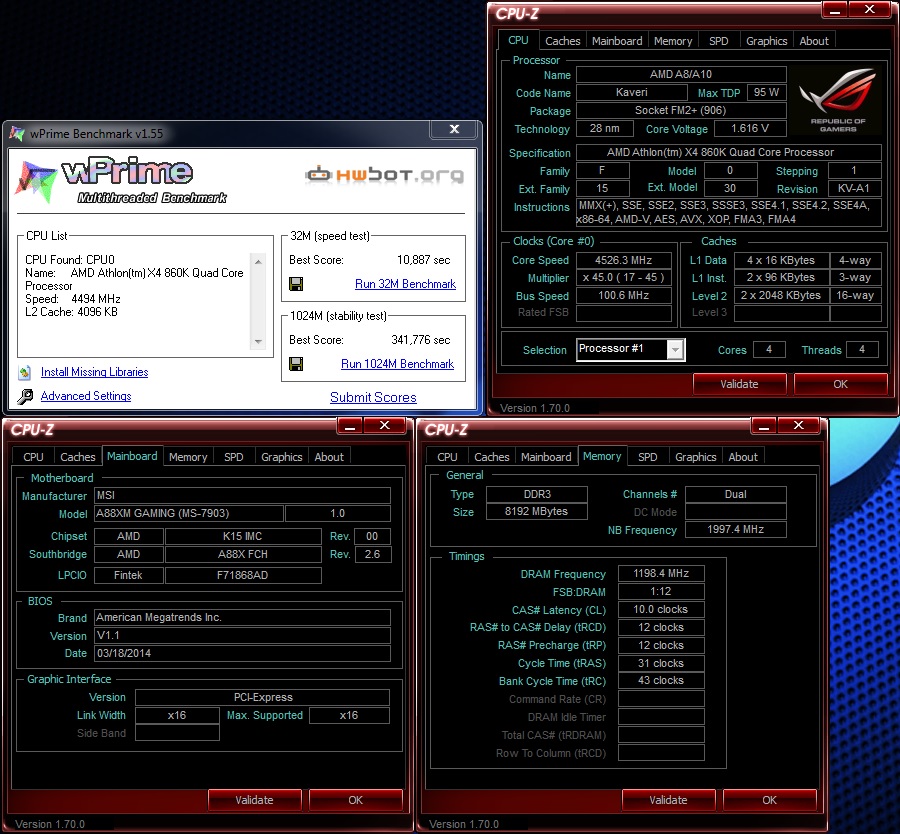Click Validate in the Mainboard window
This screenshot has height=834, width=900.
(254, 800)
